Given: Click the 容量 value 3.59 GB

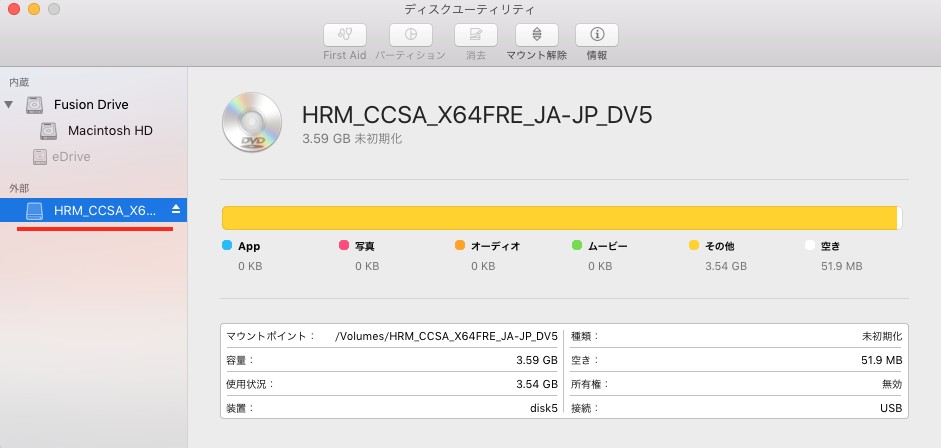Looking at the screenshot, I should 537,360.
